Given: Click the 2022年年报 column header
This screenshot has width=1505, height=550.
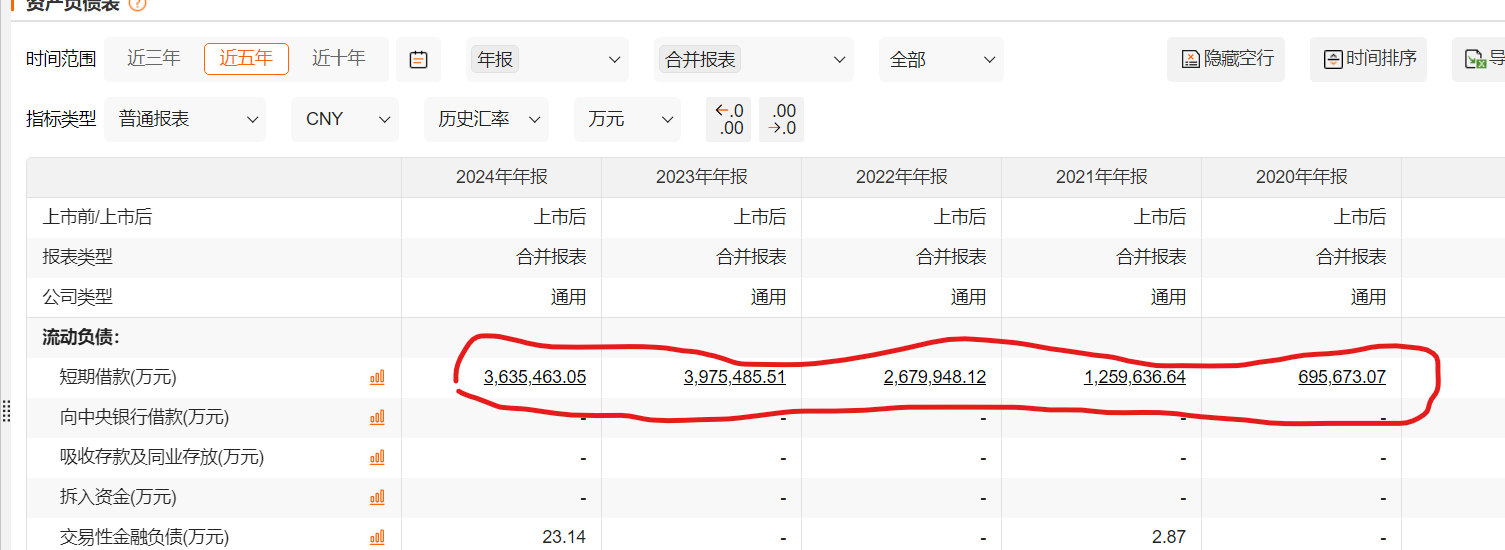Looking at the screenshot, I should (902, 178).
